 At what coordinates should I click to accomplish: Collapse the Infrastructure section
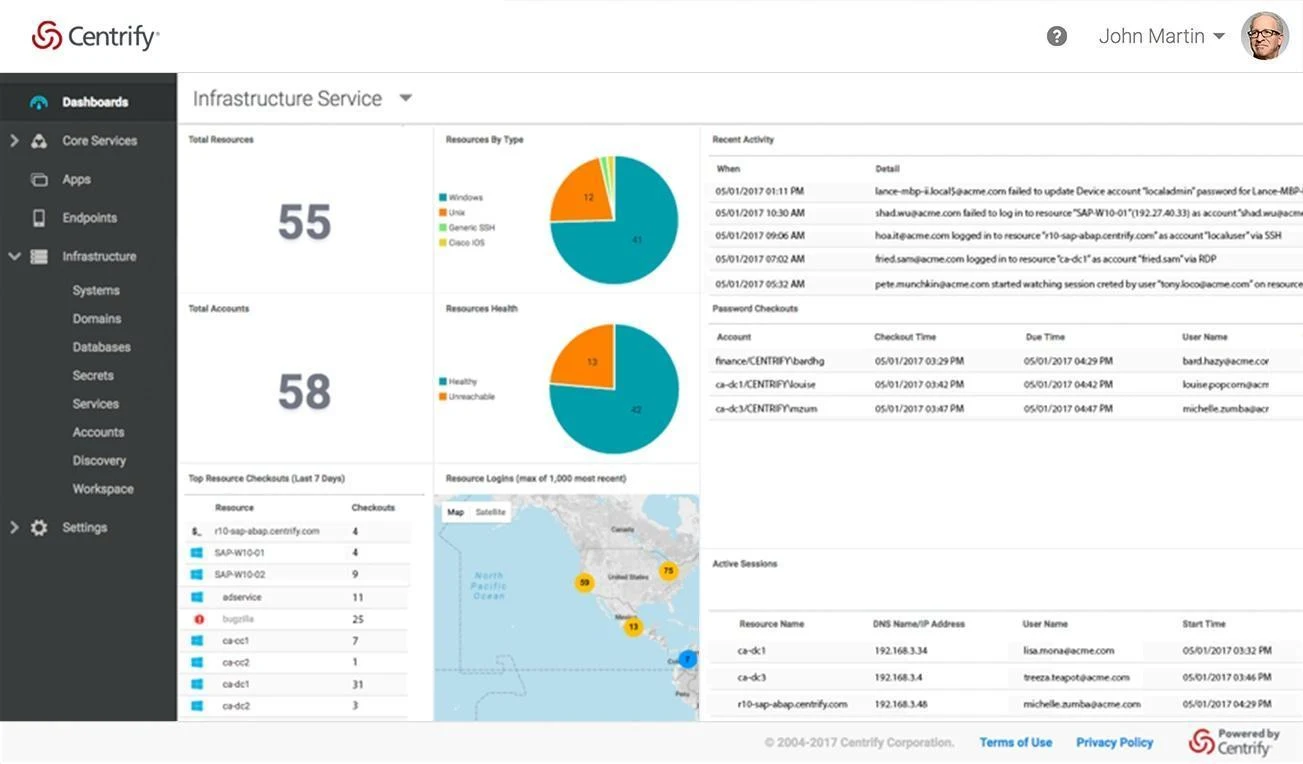pos(14,257)
